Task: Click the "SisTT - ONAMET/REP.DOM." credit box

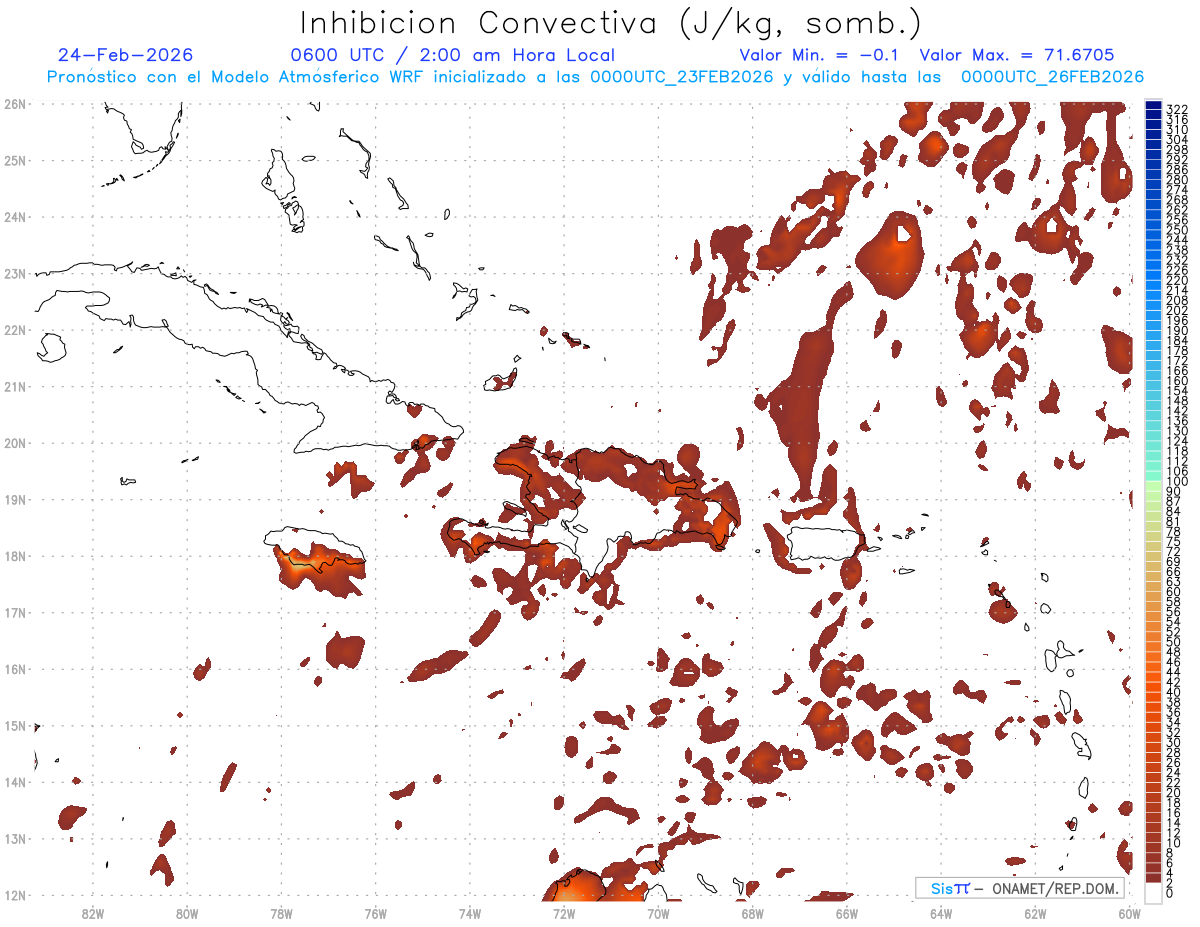Action: 1019,888
